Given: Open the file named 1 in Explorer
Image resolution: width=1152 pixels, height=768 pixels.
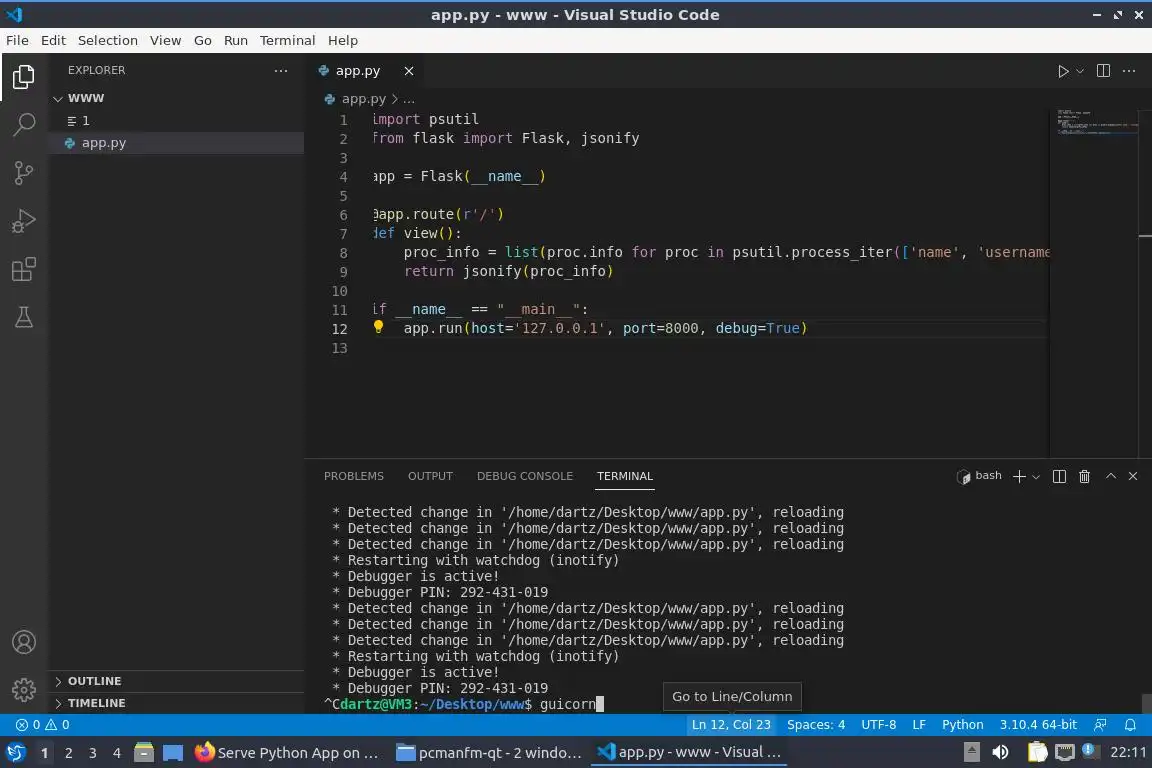Looking at the screenshot, I should pos(176,121).
